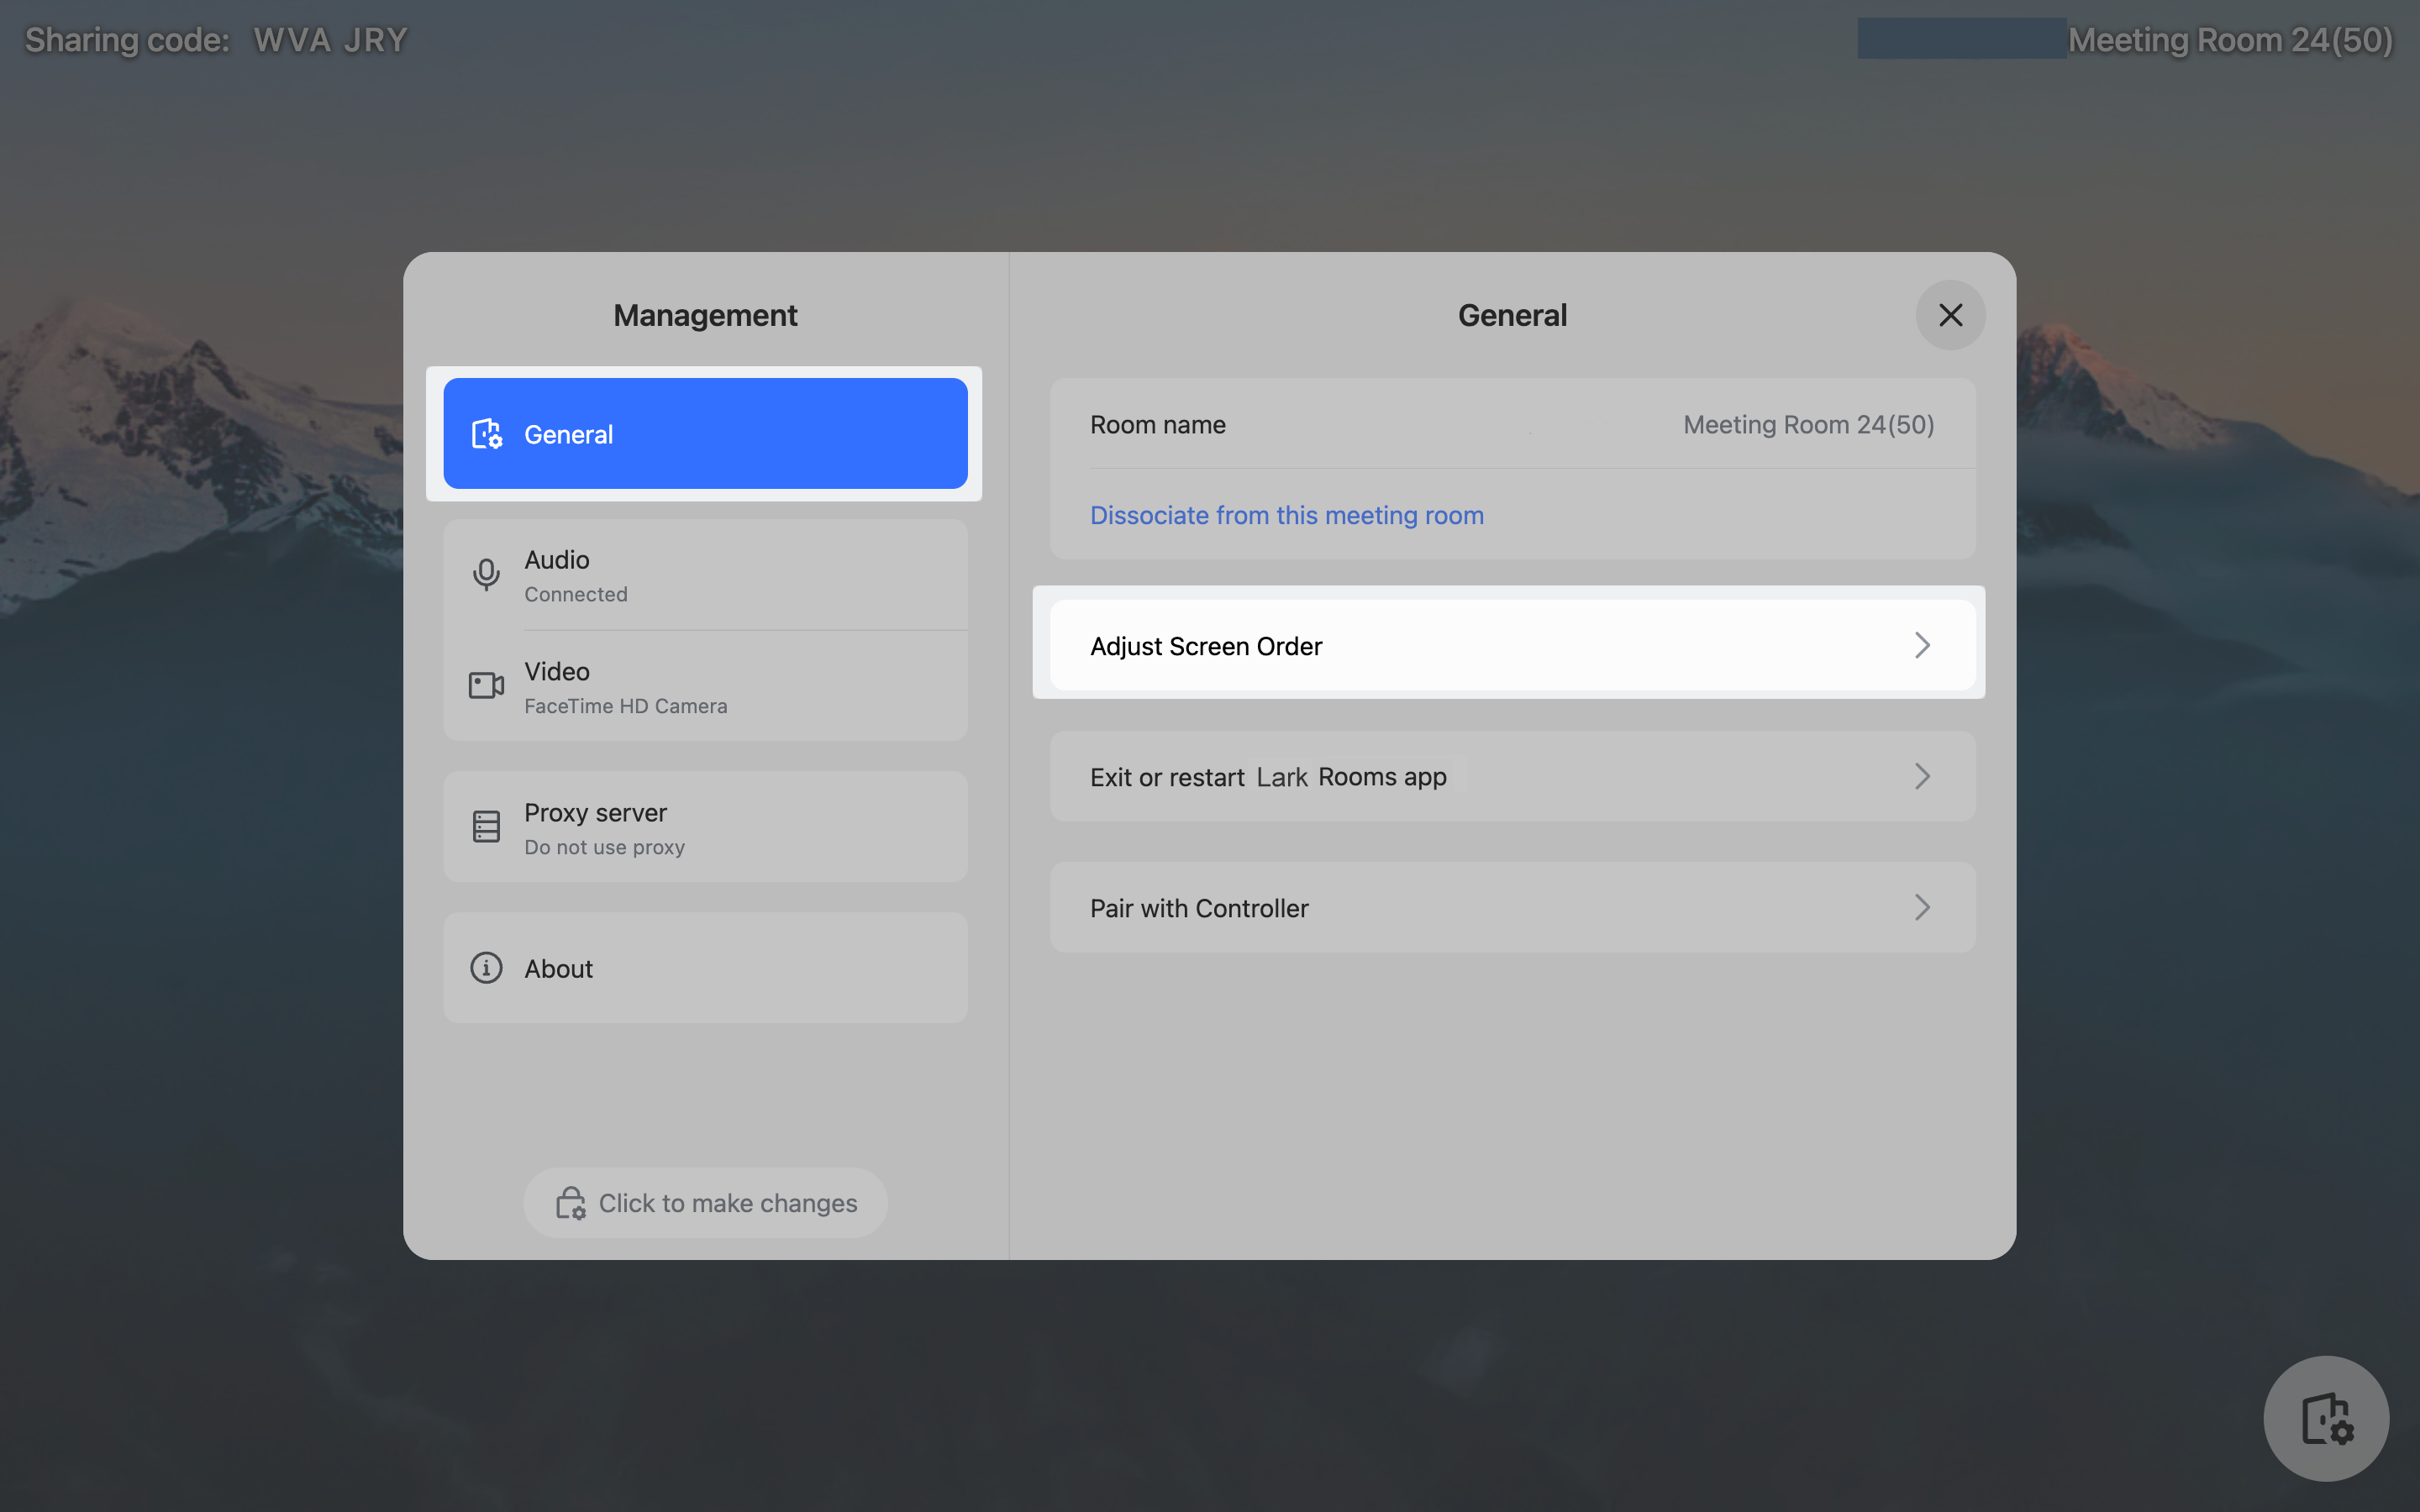Screen dimensions: 2420x1512
Task: Click the Proxy server icon
Action: [x=486, y=827]
